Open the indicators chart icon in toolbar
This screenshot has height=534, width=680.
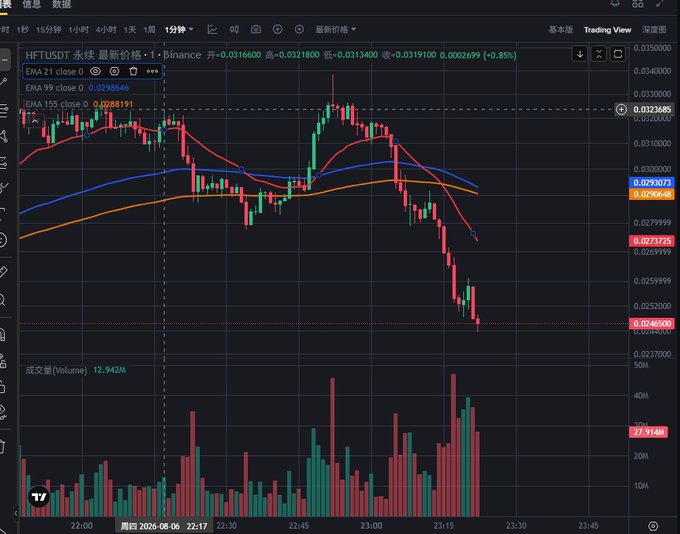(x=212, y=29)
